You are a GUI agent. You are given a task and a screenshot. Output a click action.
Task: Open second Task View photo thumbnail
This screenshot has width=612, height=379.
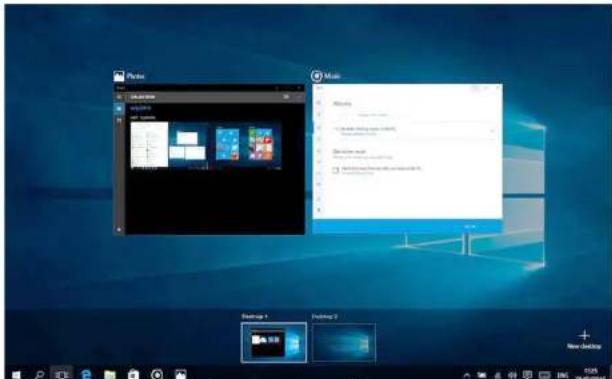click(x=189, y=146)
